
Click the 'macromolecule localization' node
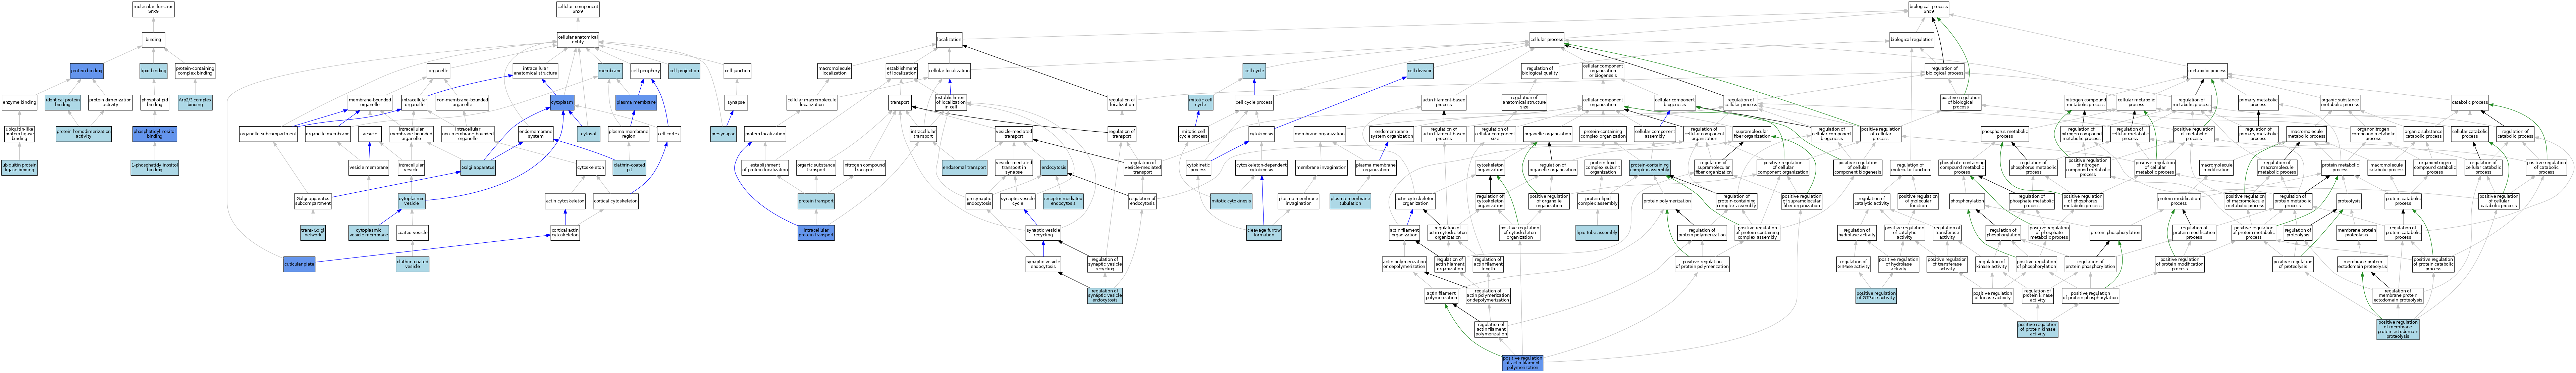(x=834, y=71)
